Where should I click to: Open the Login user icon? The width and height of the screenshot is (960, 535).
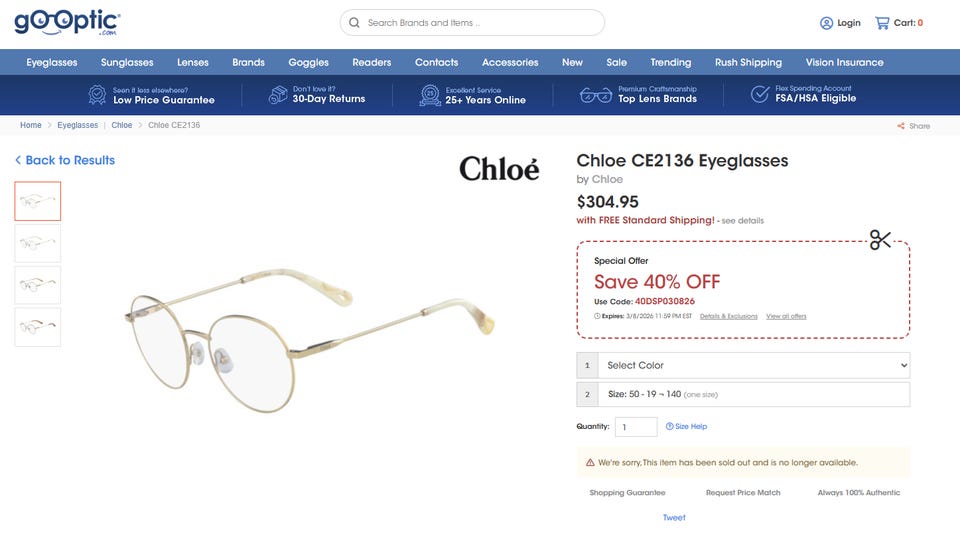point(826,23)
